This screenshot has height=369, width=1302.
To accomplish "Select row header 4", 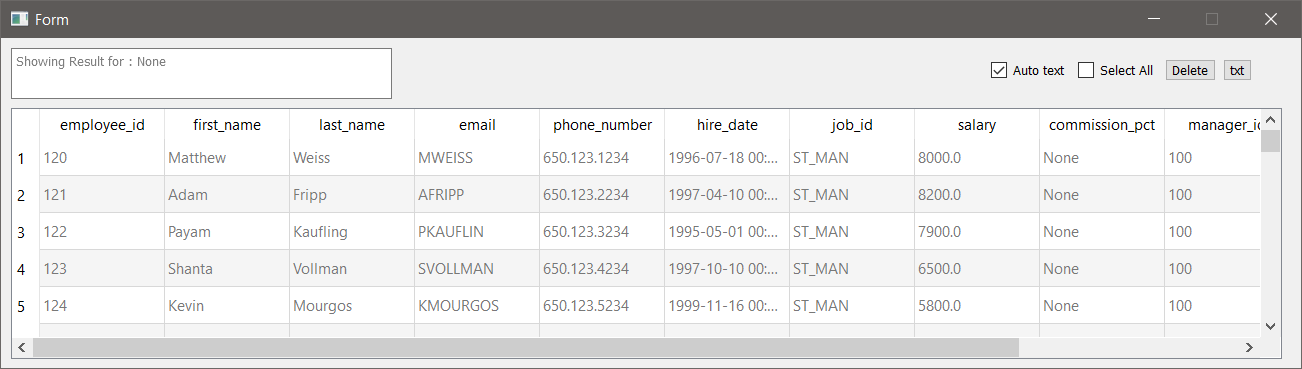I will coord(25,269).
